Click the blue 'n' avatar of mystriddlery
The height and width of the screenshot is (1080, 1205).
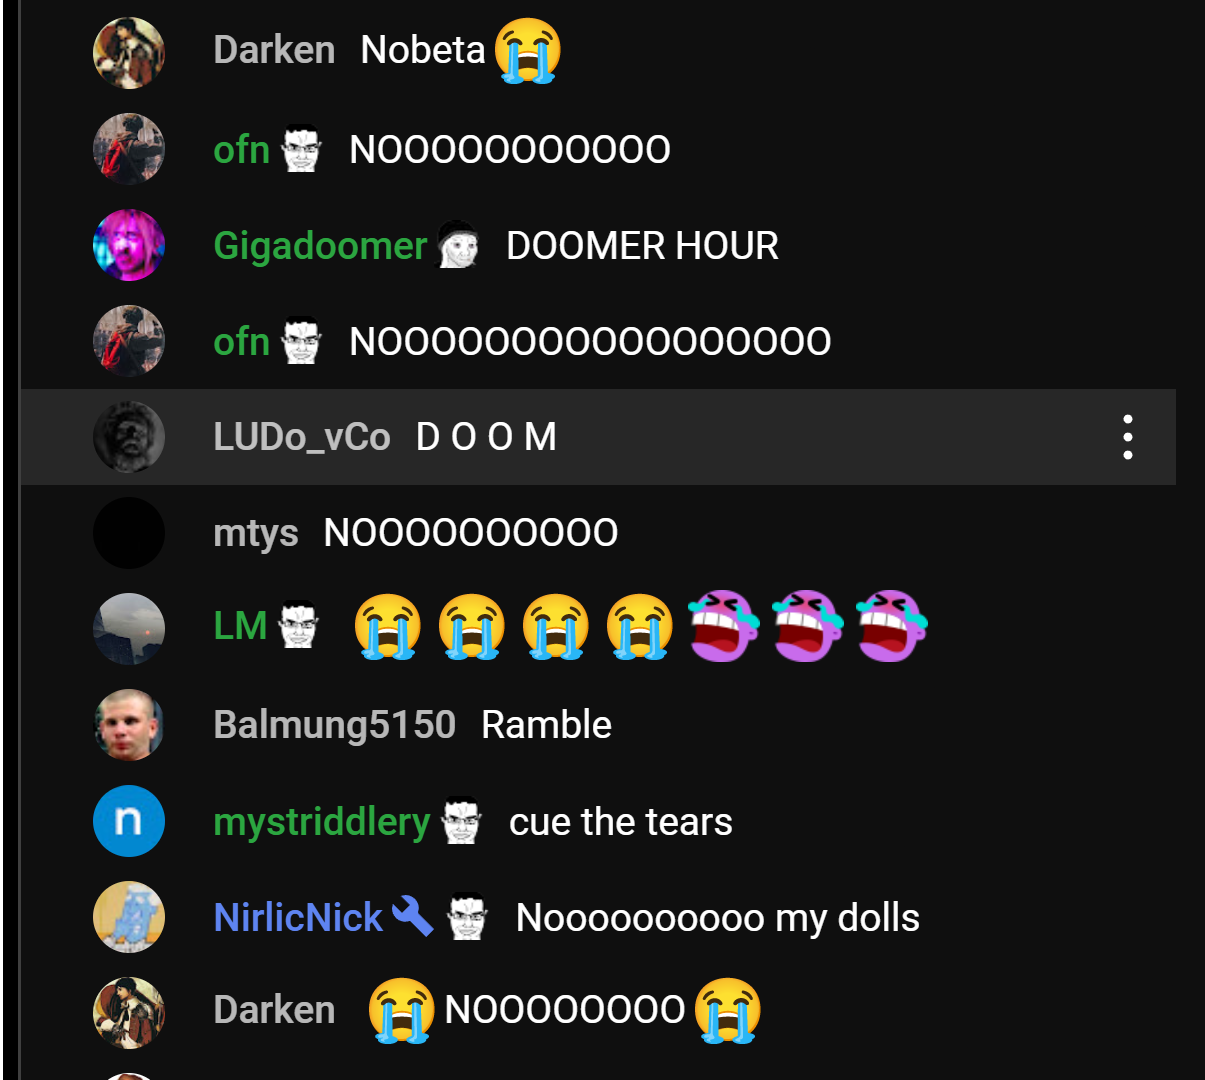[x=129, y=821]
